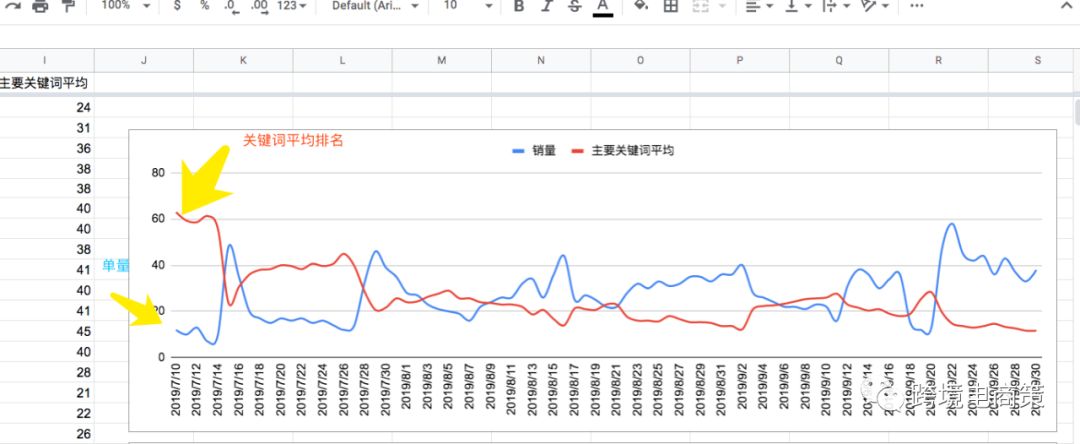Screen dimensions: 1080x444
Task: Open the text rotation dropdown
Action: click(x=875, y=6)
